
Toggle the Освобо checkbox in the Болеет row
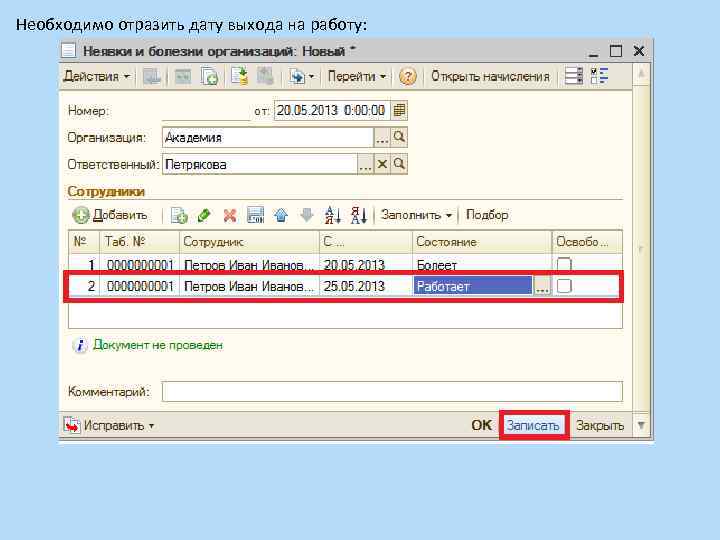coord(564,264)
